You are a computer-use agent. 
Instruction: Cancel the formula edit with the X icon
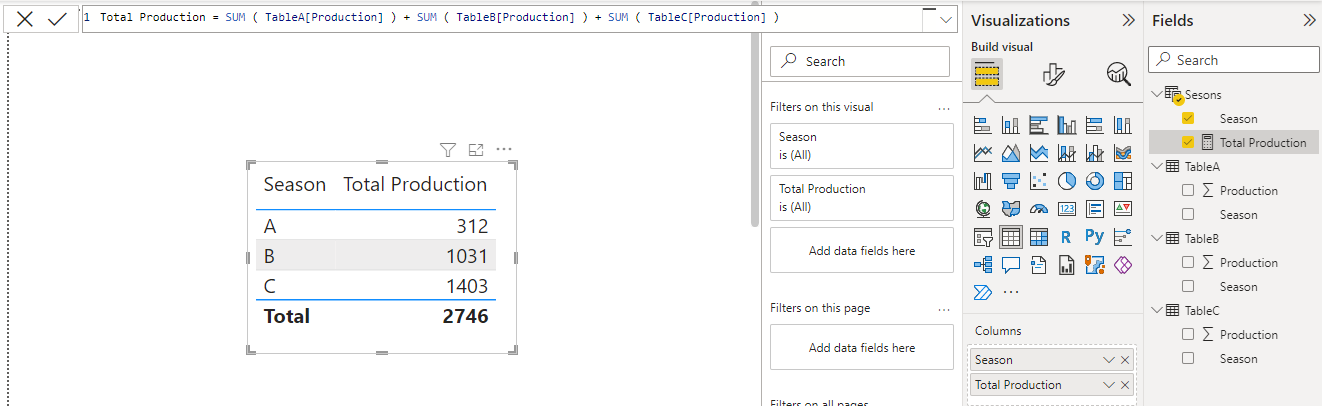coord(25,19)
